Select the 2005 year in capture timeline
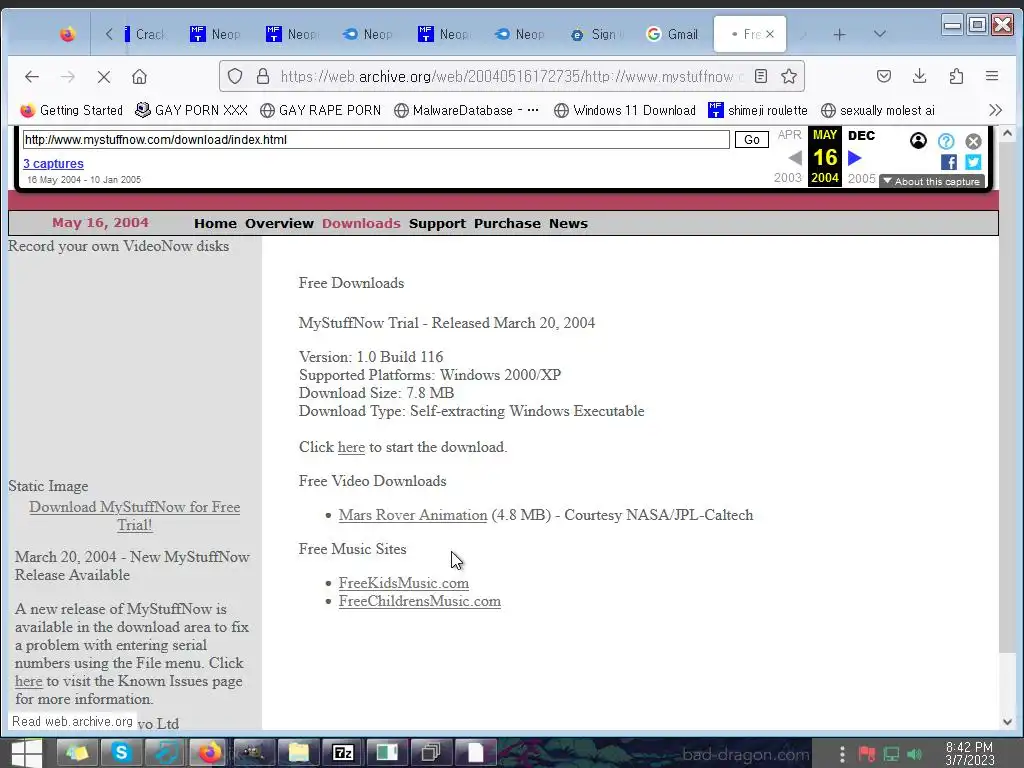 click(861, 179)
